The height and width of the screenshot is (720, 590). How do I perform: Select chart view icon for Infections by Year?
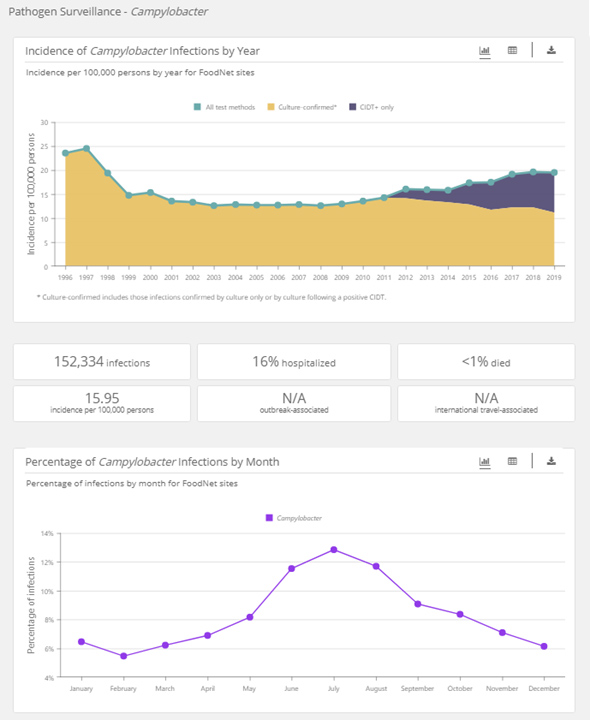pyautogui.click(x=484, y=51)
